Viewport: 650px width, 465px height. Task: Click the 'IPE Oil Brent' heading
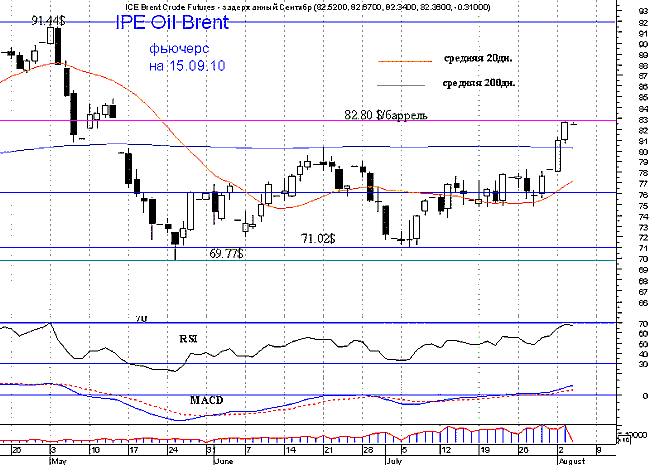(172, 22)
